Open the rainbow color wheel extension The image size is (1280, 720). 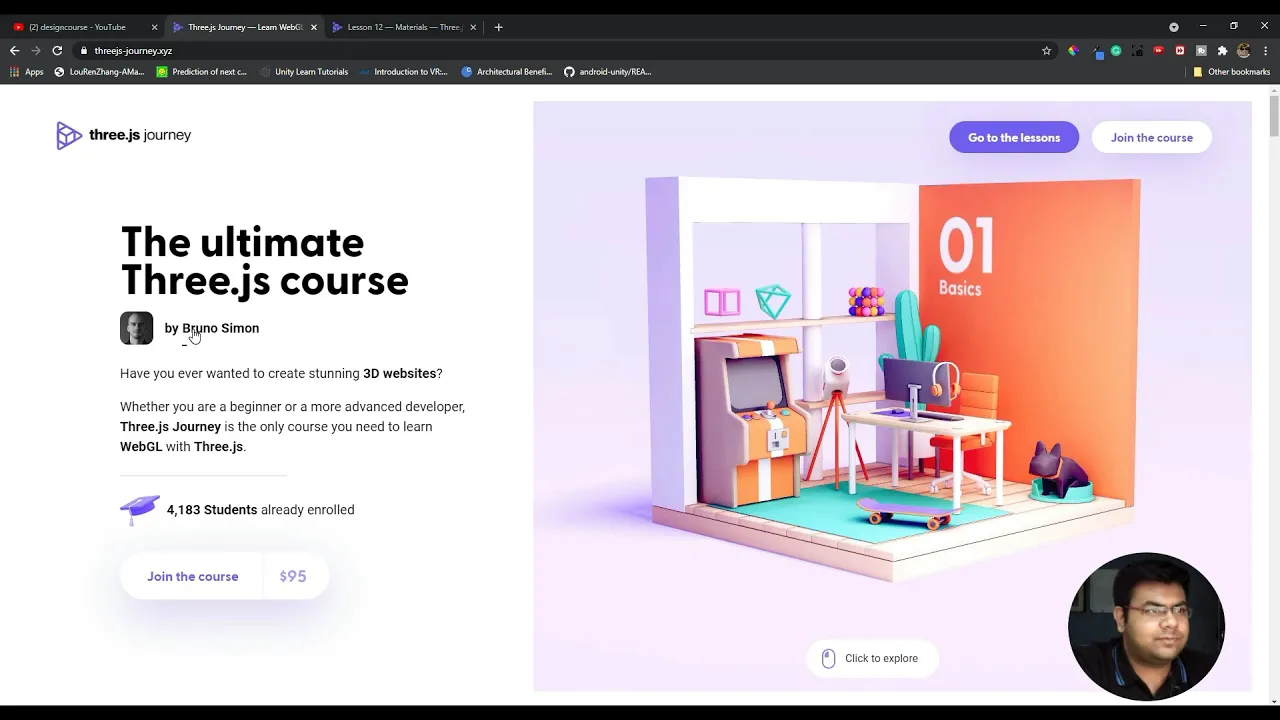point(1073,51)
